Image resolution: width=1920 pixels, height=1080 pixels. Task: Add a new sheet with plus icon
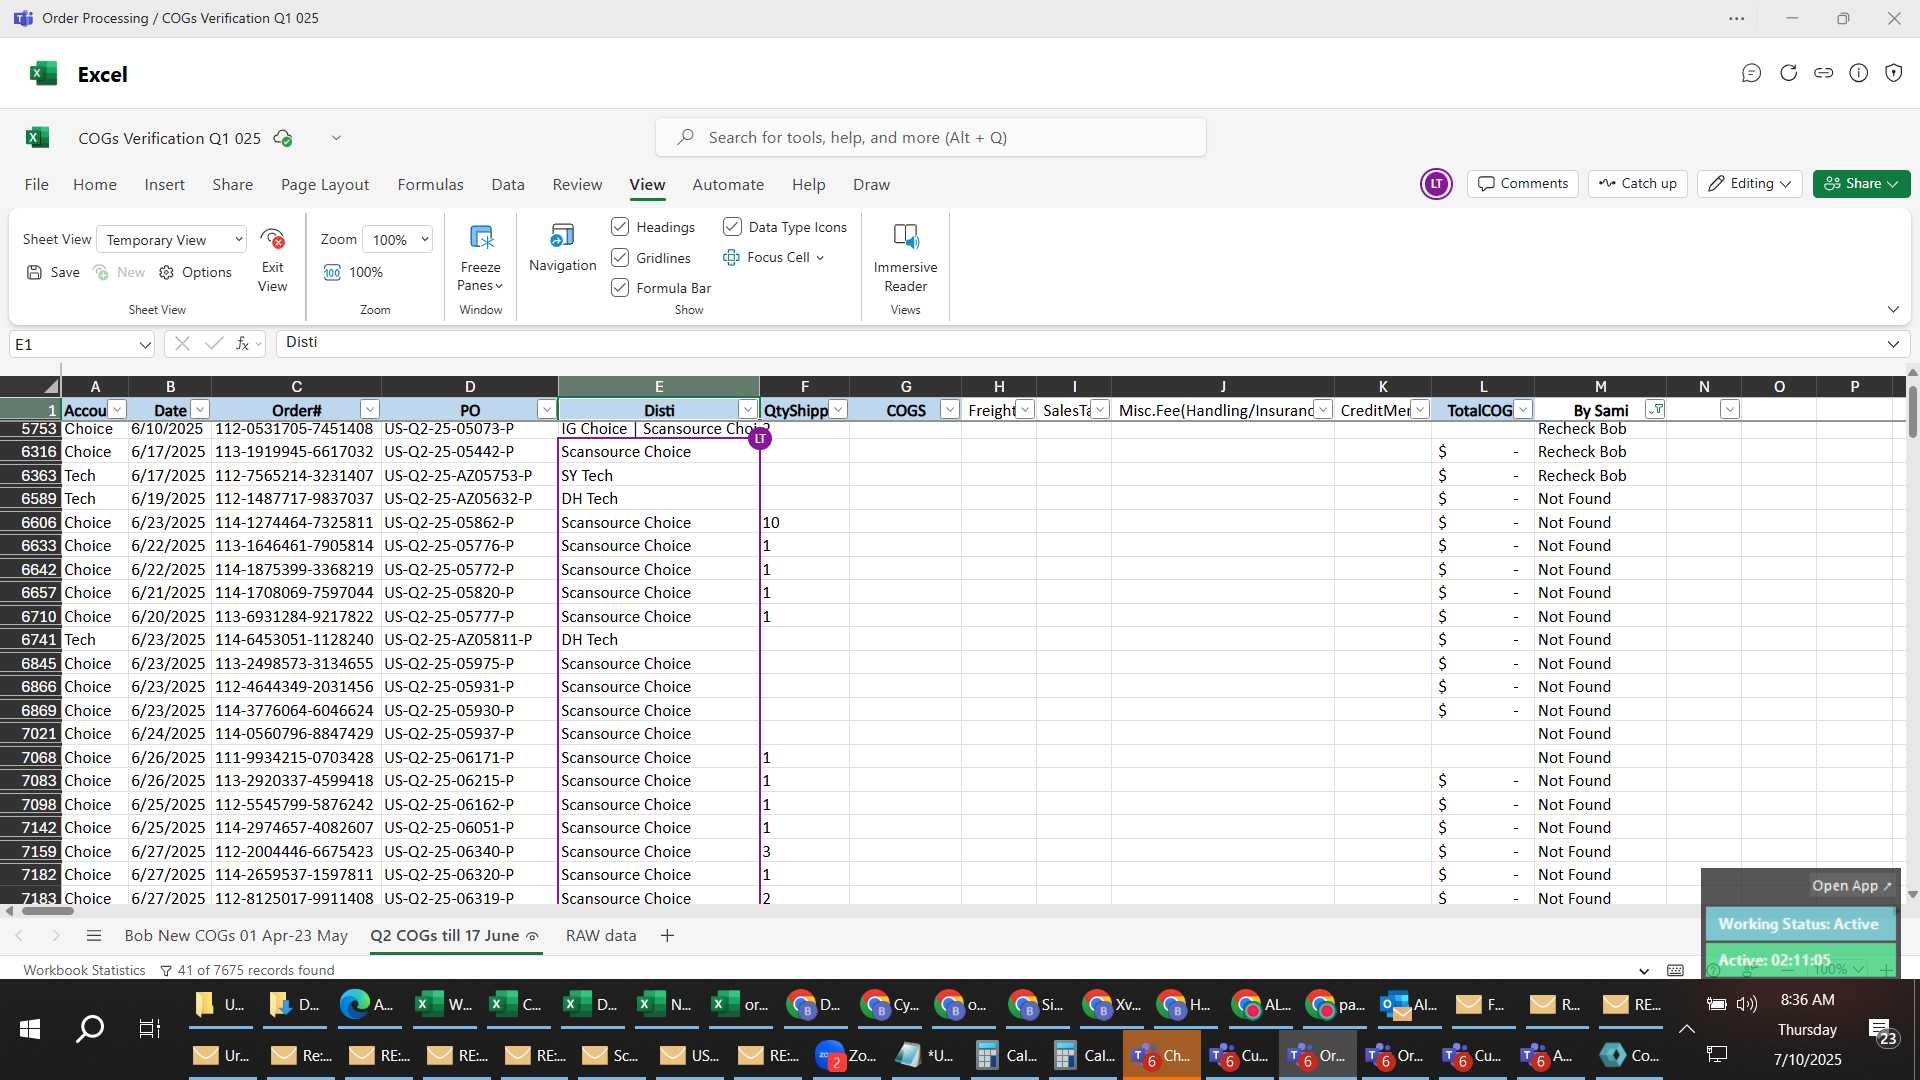(667, 936)
